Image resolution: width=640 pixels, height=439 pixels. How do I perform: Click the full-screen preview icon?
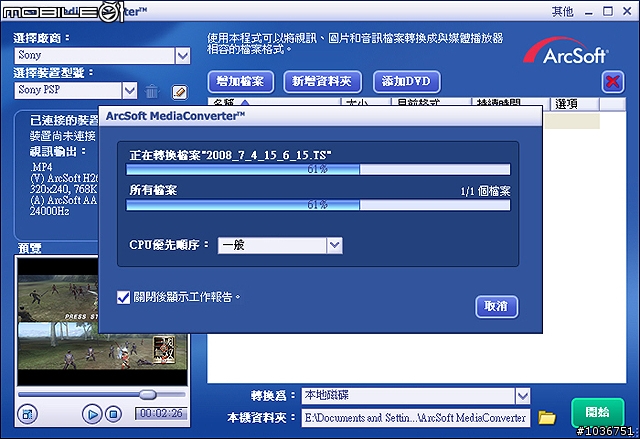(27, 415)
